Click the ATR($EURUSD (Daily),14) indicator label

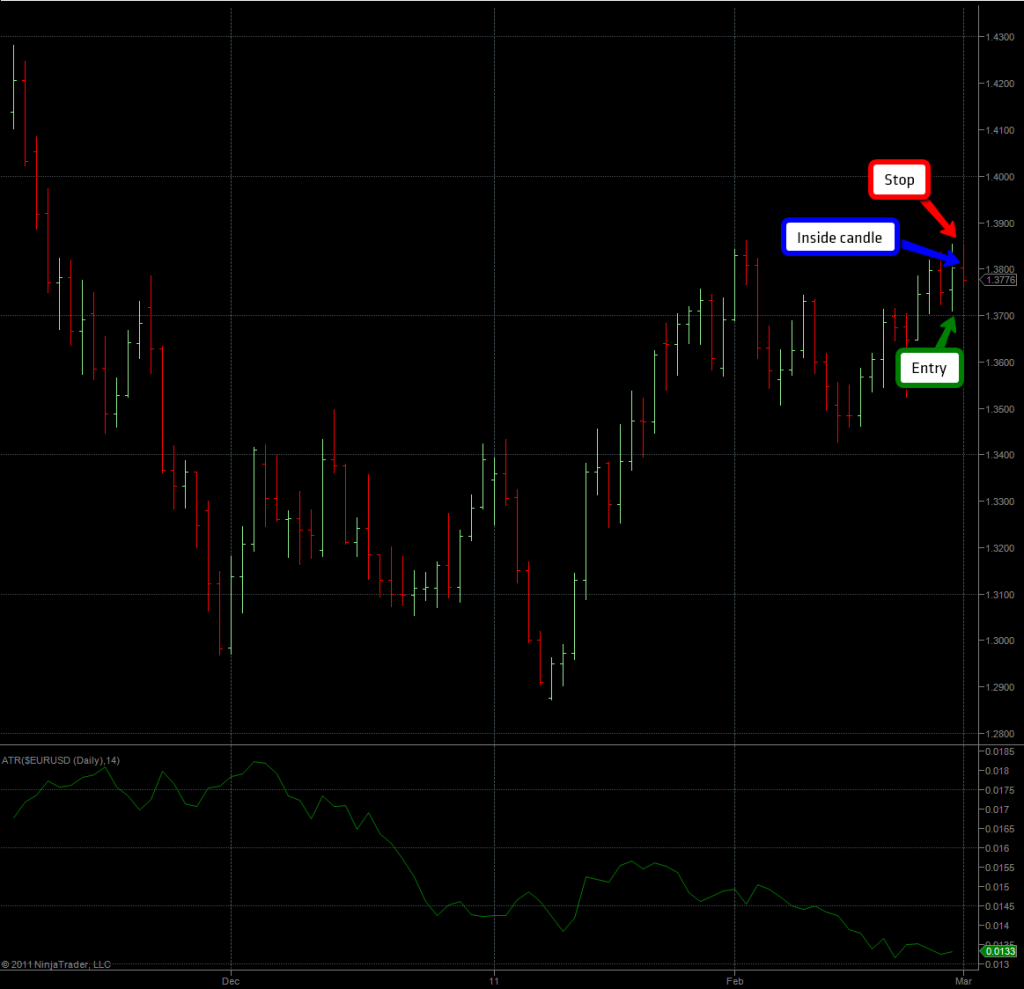(x=60, y=761)
